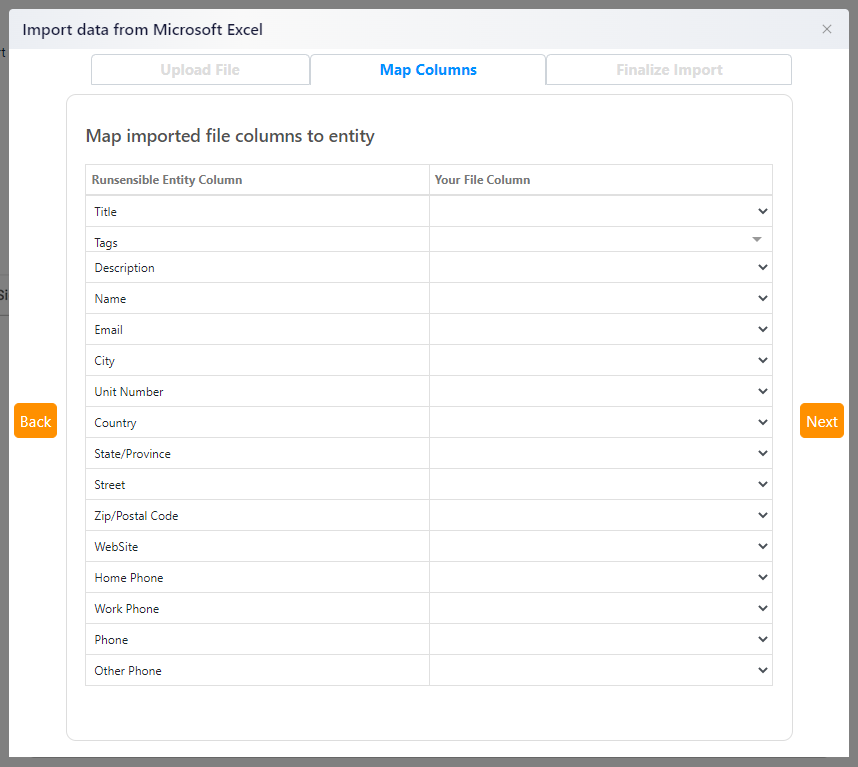Open the Finalize Import tab
This screenshot has width=858, height=767.
tap(669, 69)
